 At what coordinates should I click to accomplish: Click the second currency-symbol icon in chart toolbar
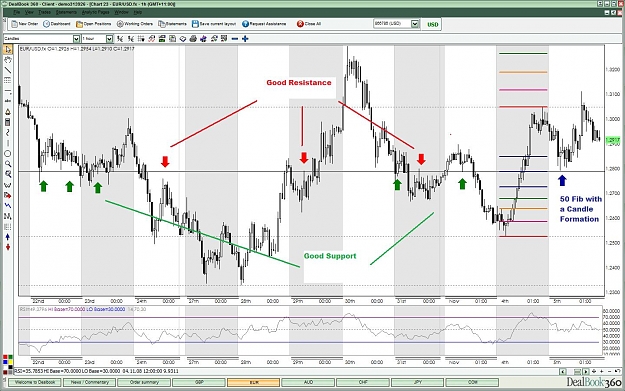pos(131,39)
